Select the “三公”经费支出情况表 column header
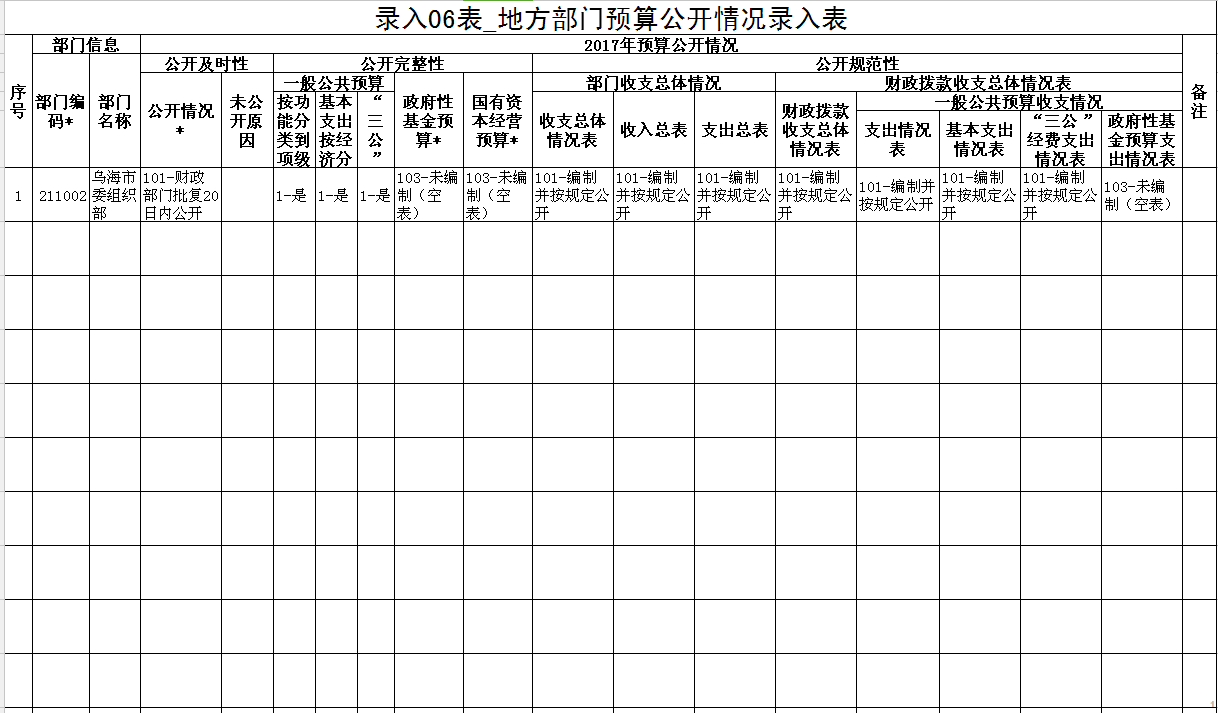The width and height of the screenshot is (1218, 713). 1060,139
